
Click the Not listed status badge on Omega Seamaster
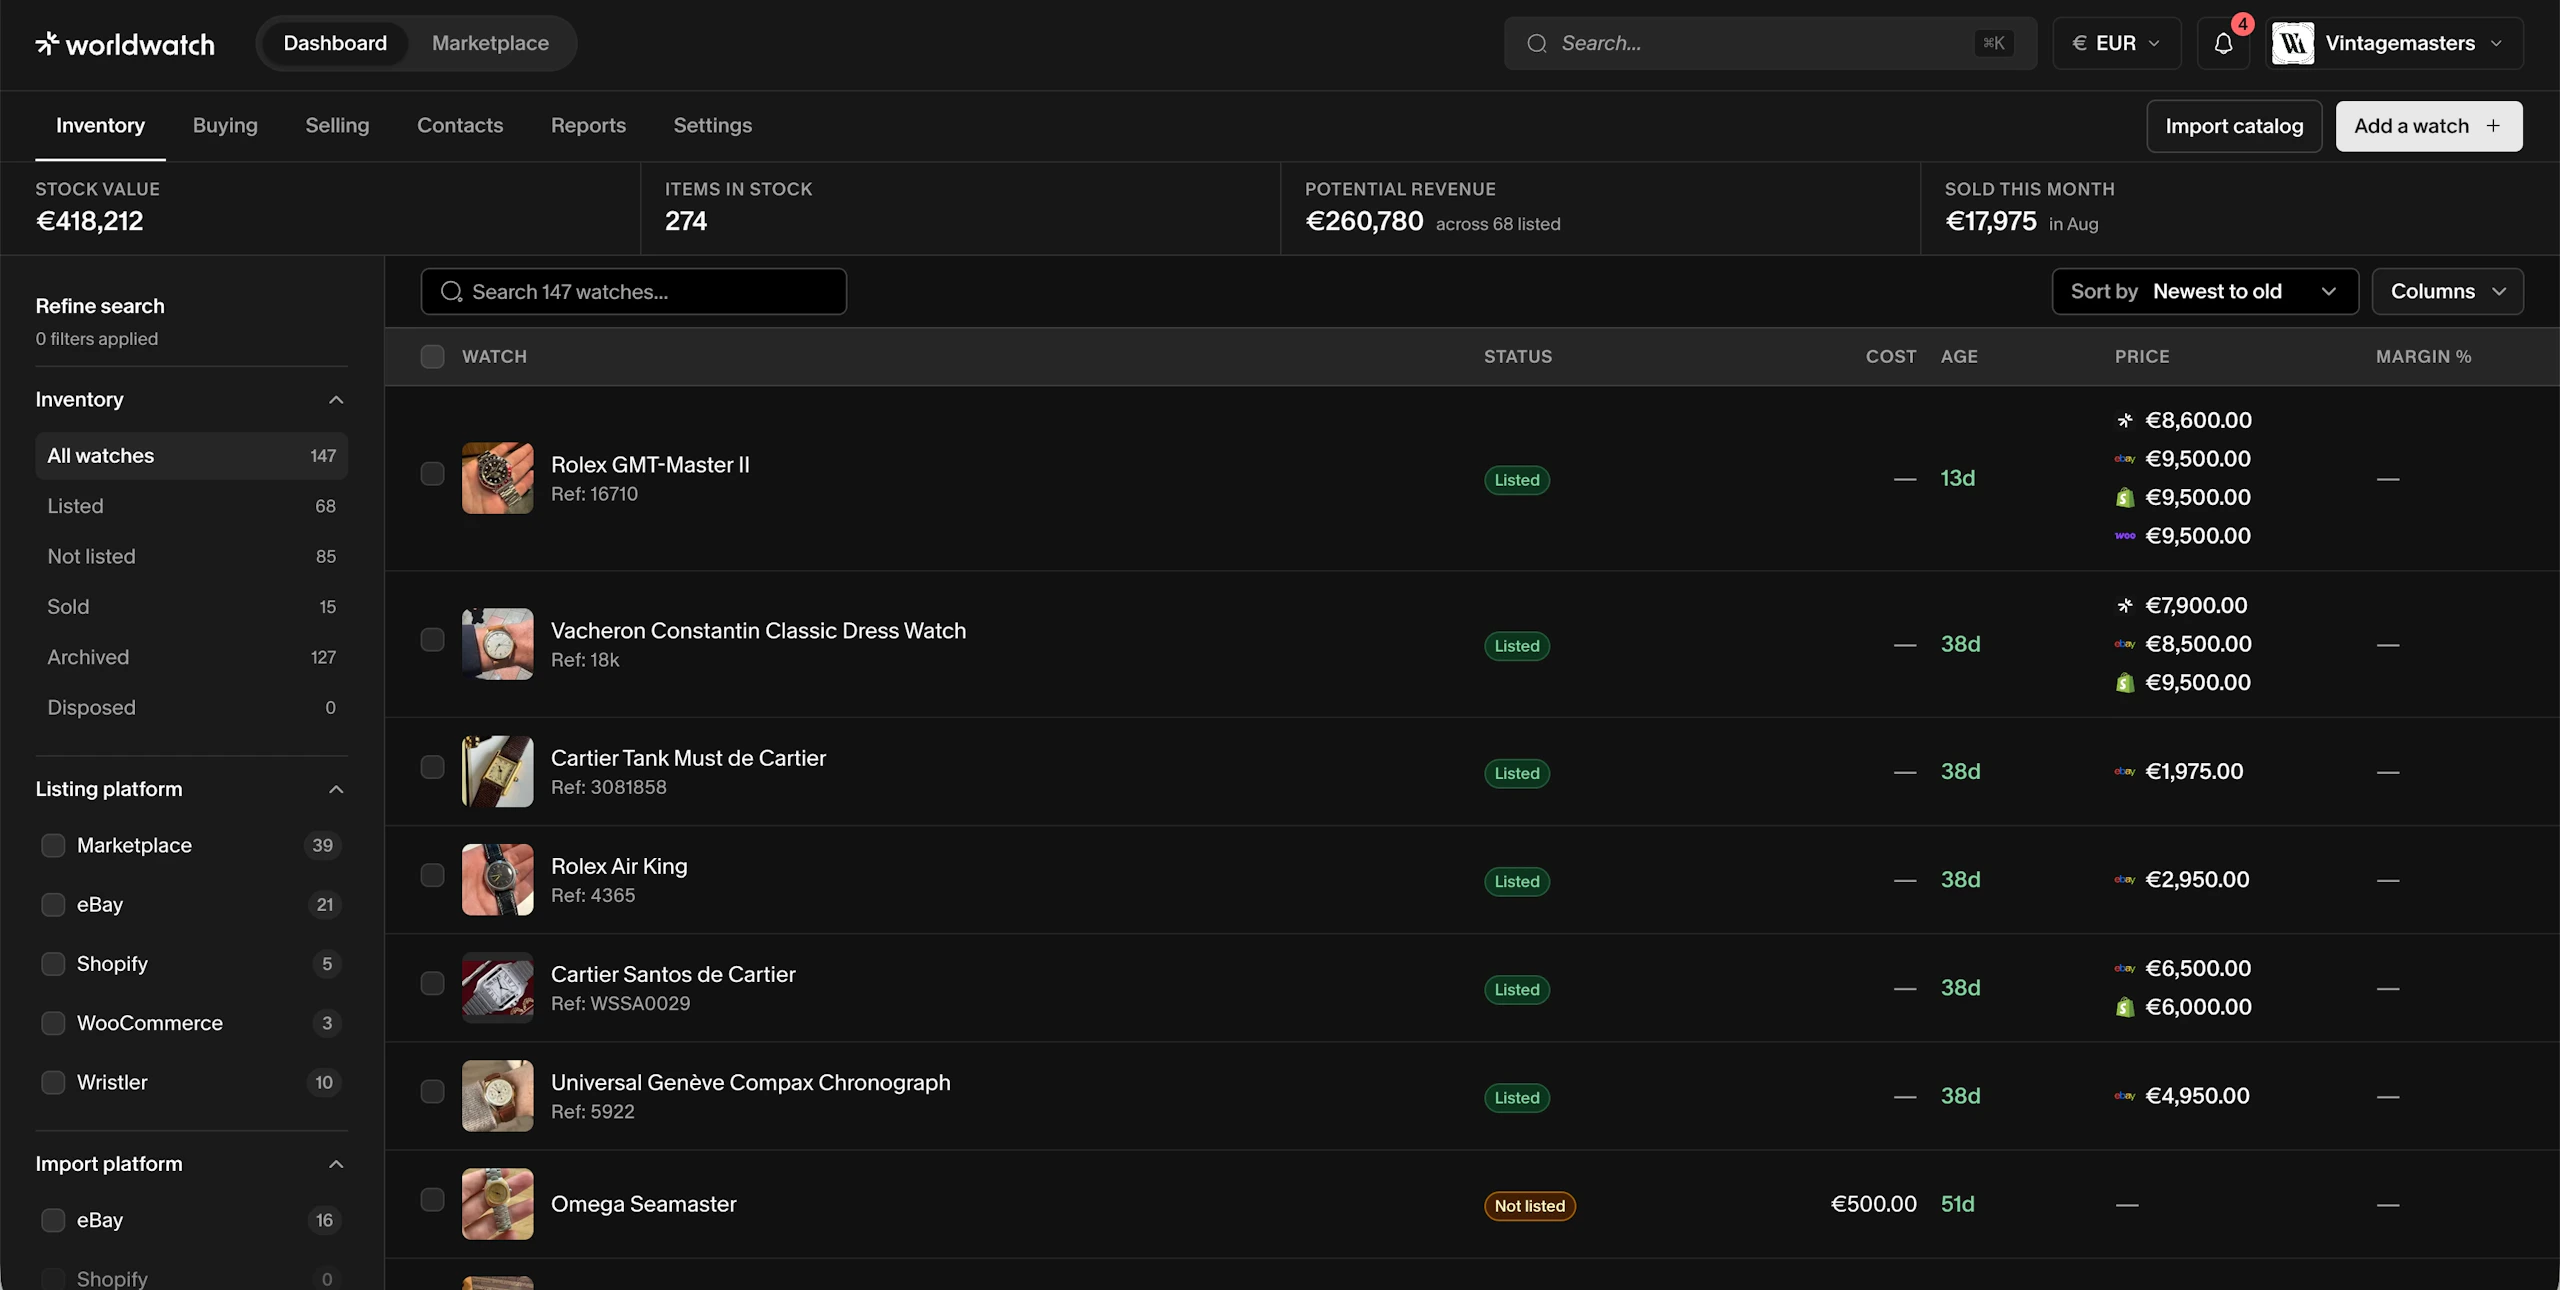[1530, 1206]
